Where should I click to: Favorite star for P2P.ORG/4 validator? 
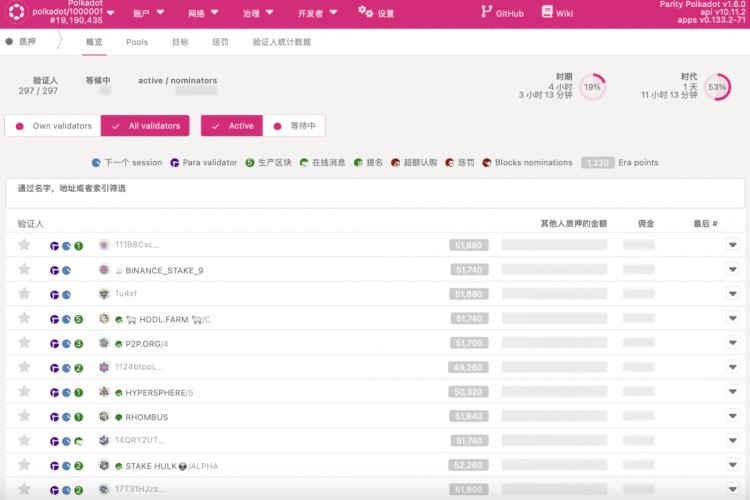tap(24, 343)
